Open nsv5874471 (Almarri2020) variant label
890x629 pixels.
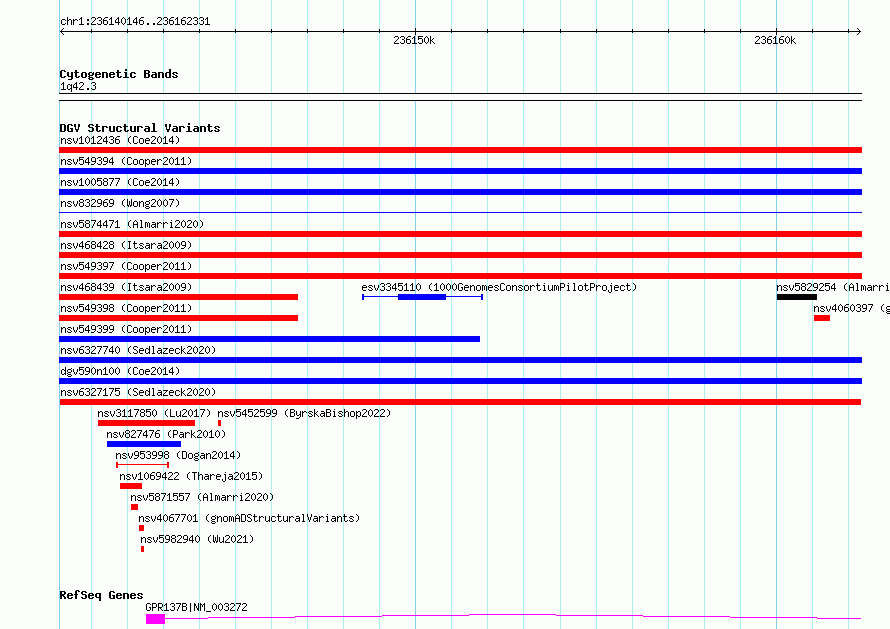tap(132, 224)
